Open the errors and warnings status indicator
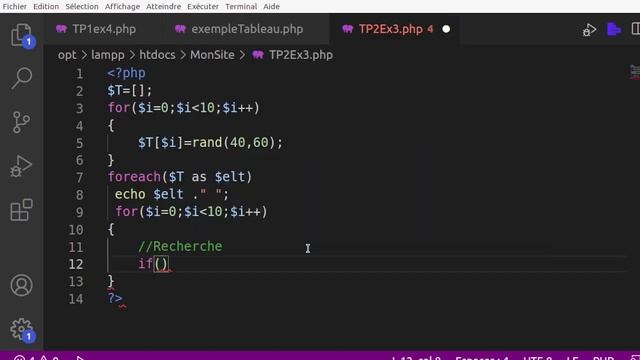The width and height of the screenshot is (640, 360). 36,358
